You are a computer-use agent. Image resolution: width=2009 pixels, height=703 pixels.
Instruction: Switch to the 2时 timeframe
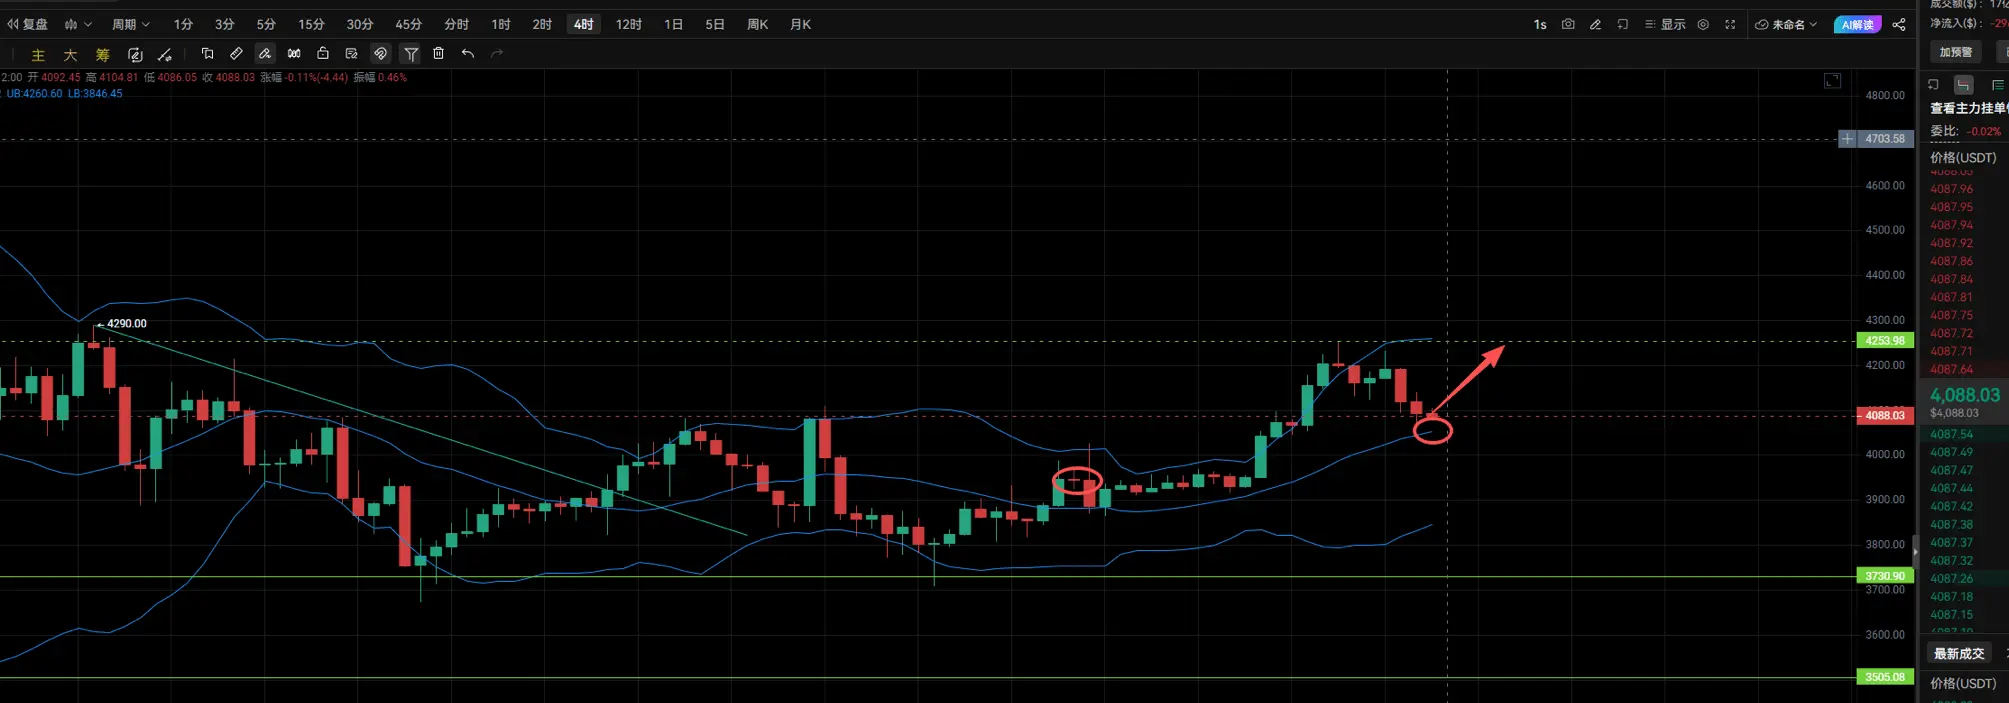click(x=542, y=24)
